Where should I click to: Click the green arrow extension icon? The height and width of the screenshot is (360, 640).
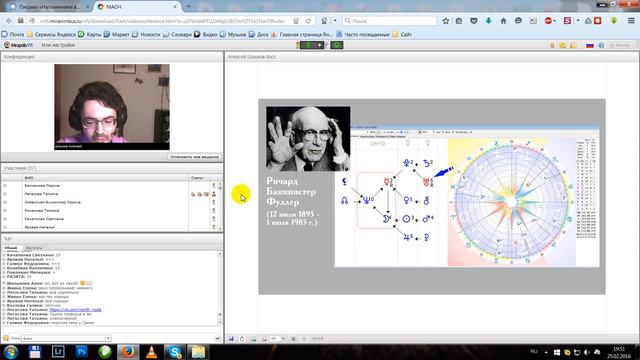click(x=613, y=20)
